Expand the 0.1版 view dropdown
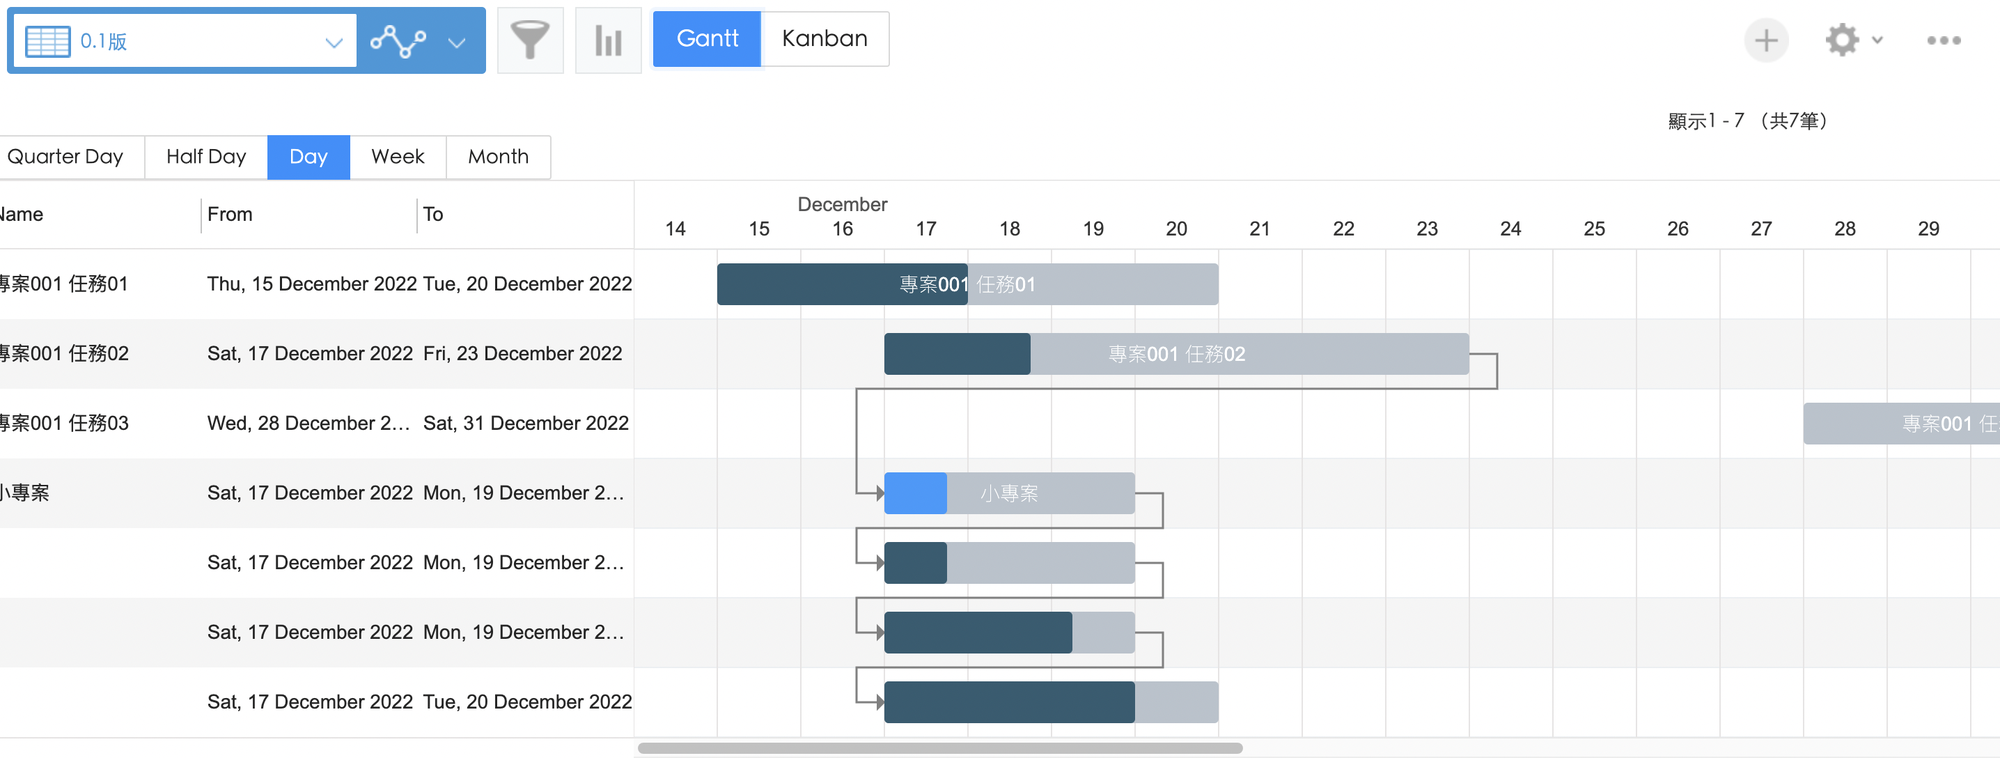This screenshot has width=2000, height=758. pyautogui.click(x=333, y=42)
